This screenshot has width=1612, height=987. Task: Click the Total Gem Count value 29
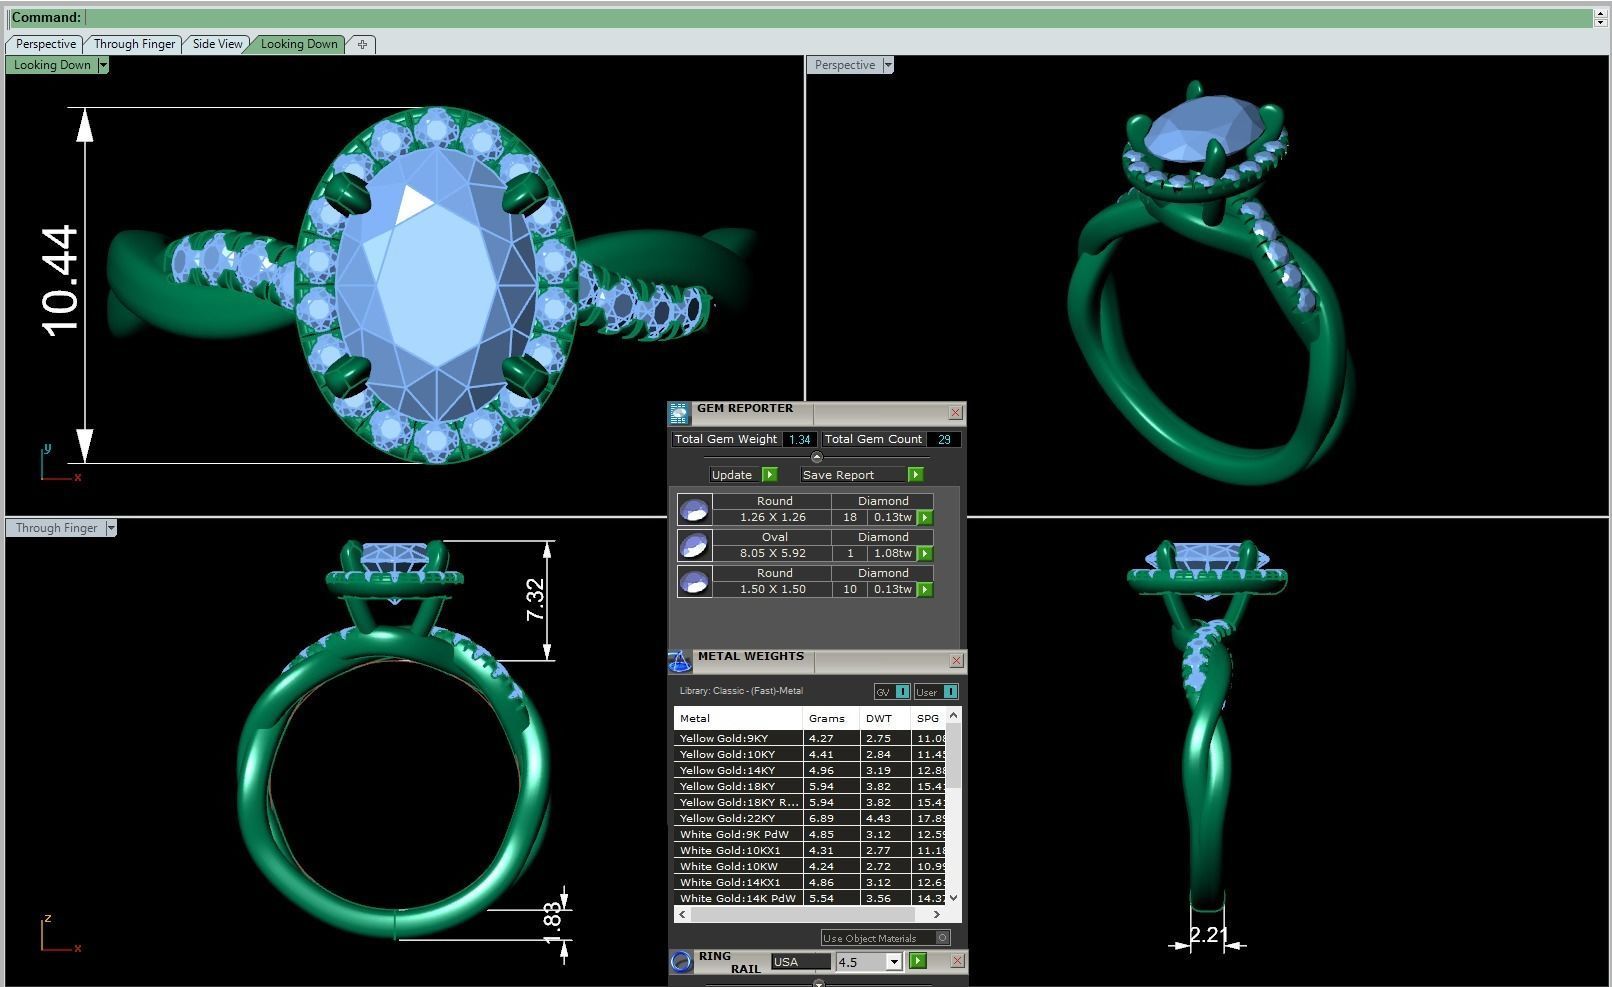coord(944,439)
